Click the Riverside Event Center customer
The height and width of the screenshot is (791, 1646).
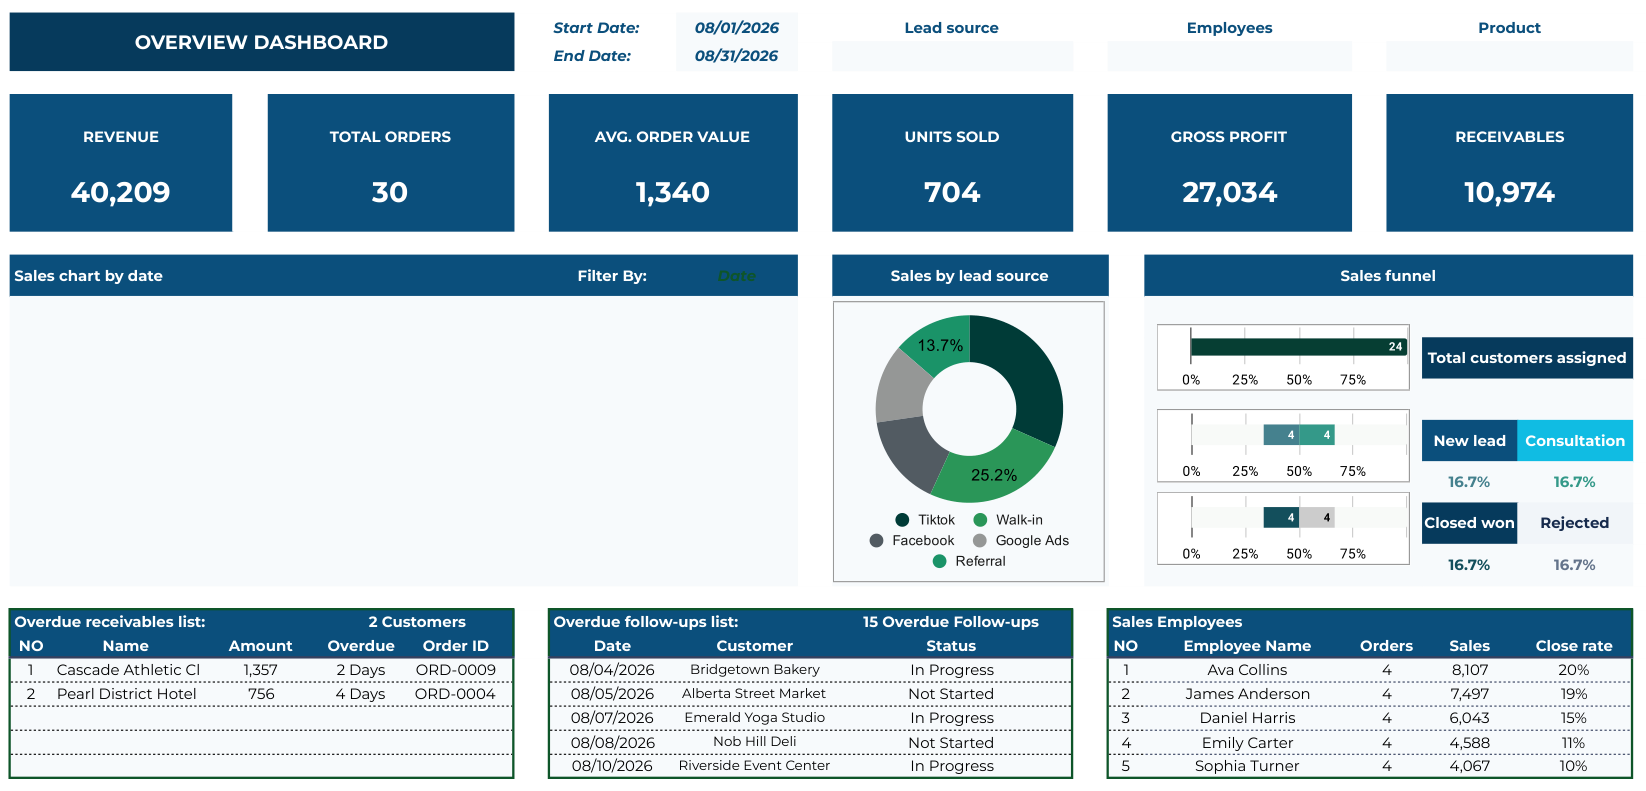point(754,766)
